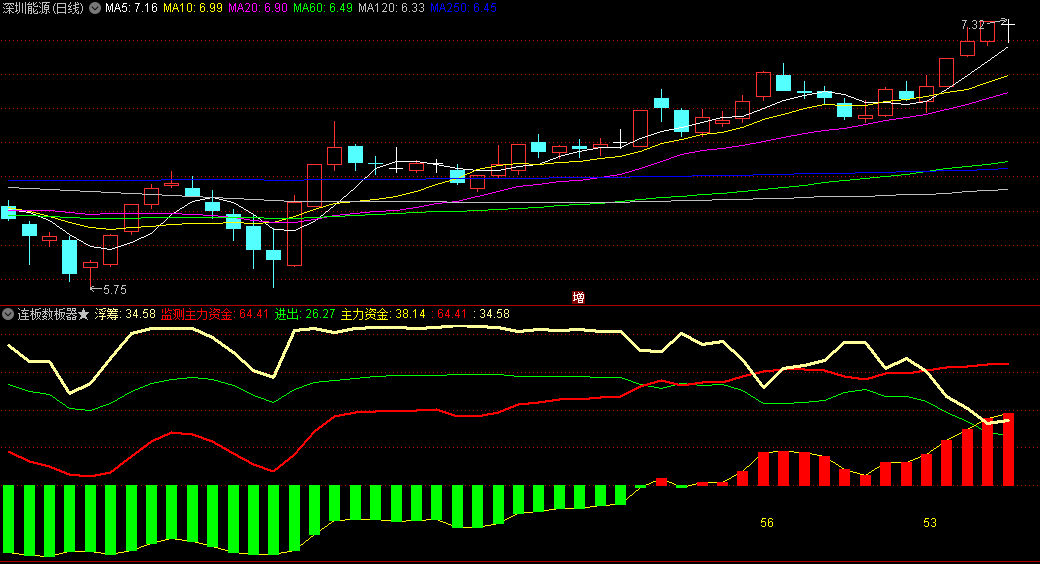Click the MA120: 6.33 label

[x=391, y=8]
